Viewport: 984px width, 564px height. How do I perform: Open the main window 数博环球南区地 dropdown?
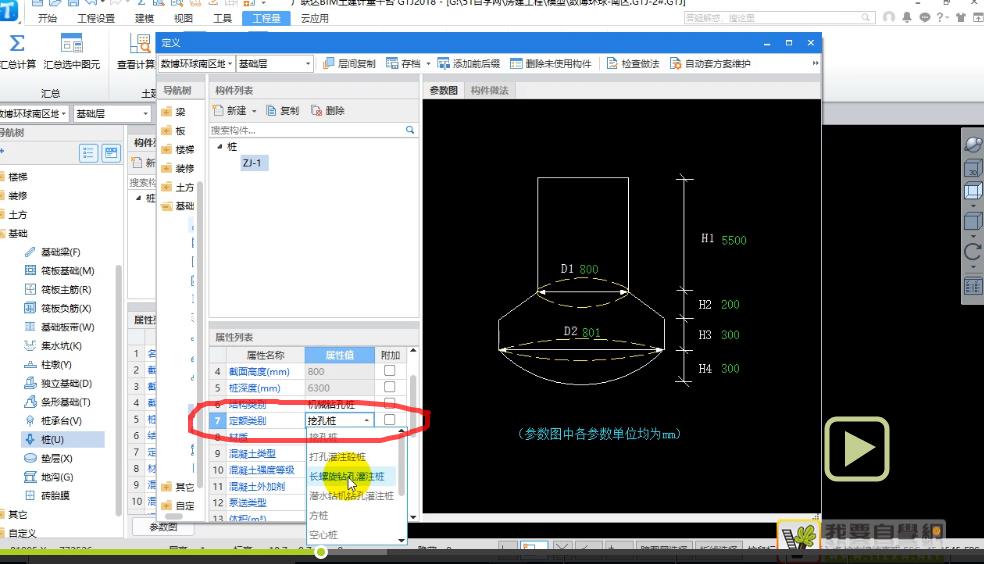(x=33, y=114)
